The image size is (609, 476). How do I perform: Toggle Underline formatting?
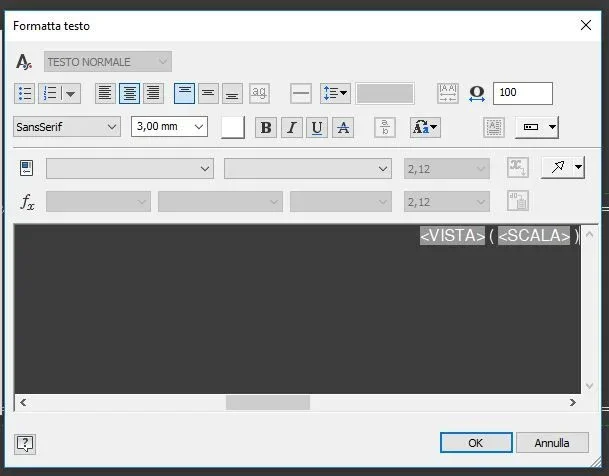pos(317,127)
